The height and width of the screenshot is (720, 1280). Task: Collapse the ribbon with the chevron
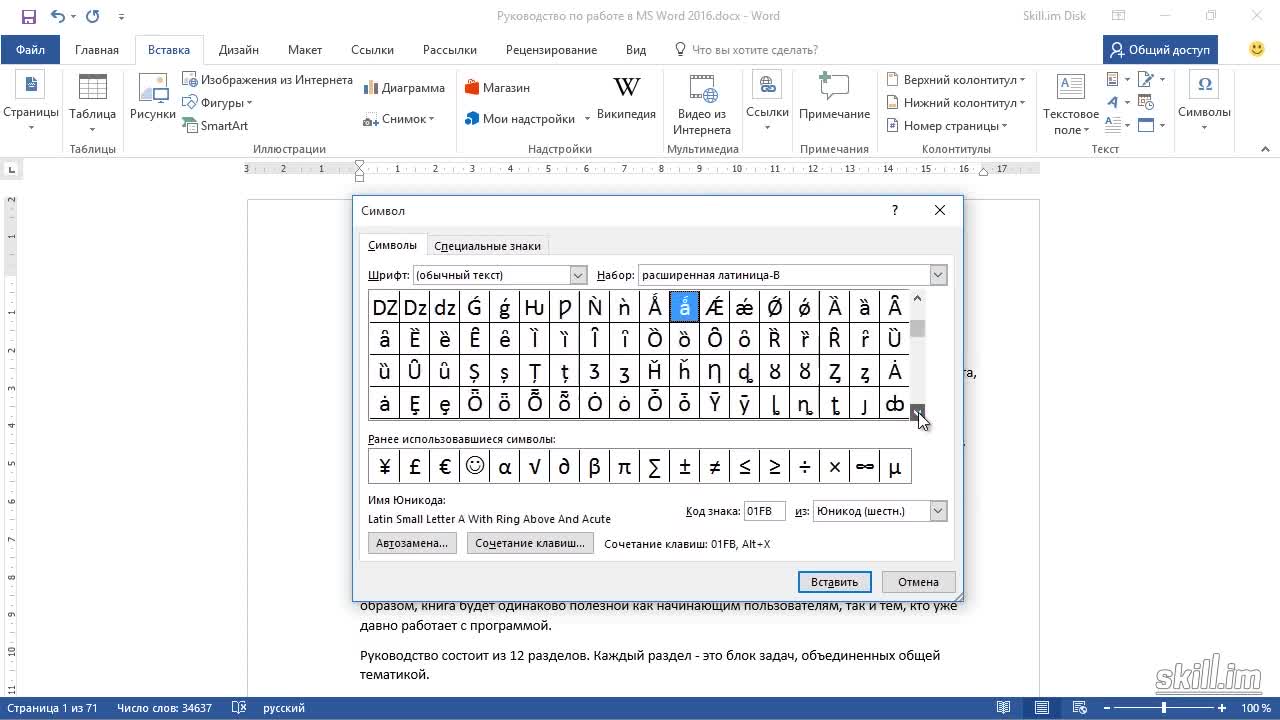(1265, 149)
